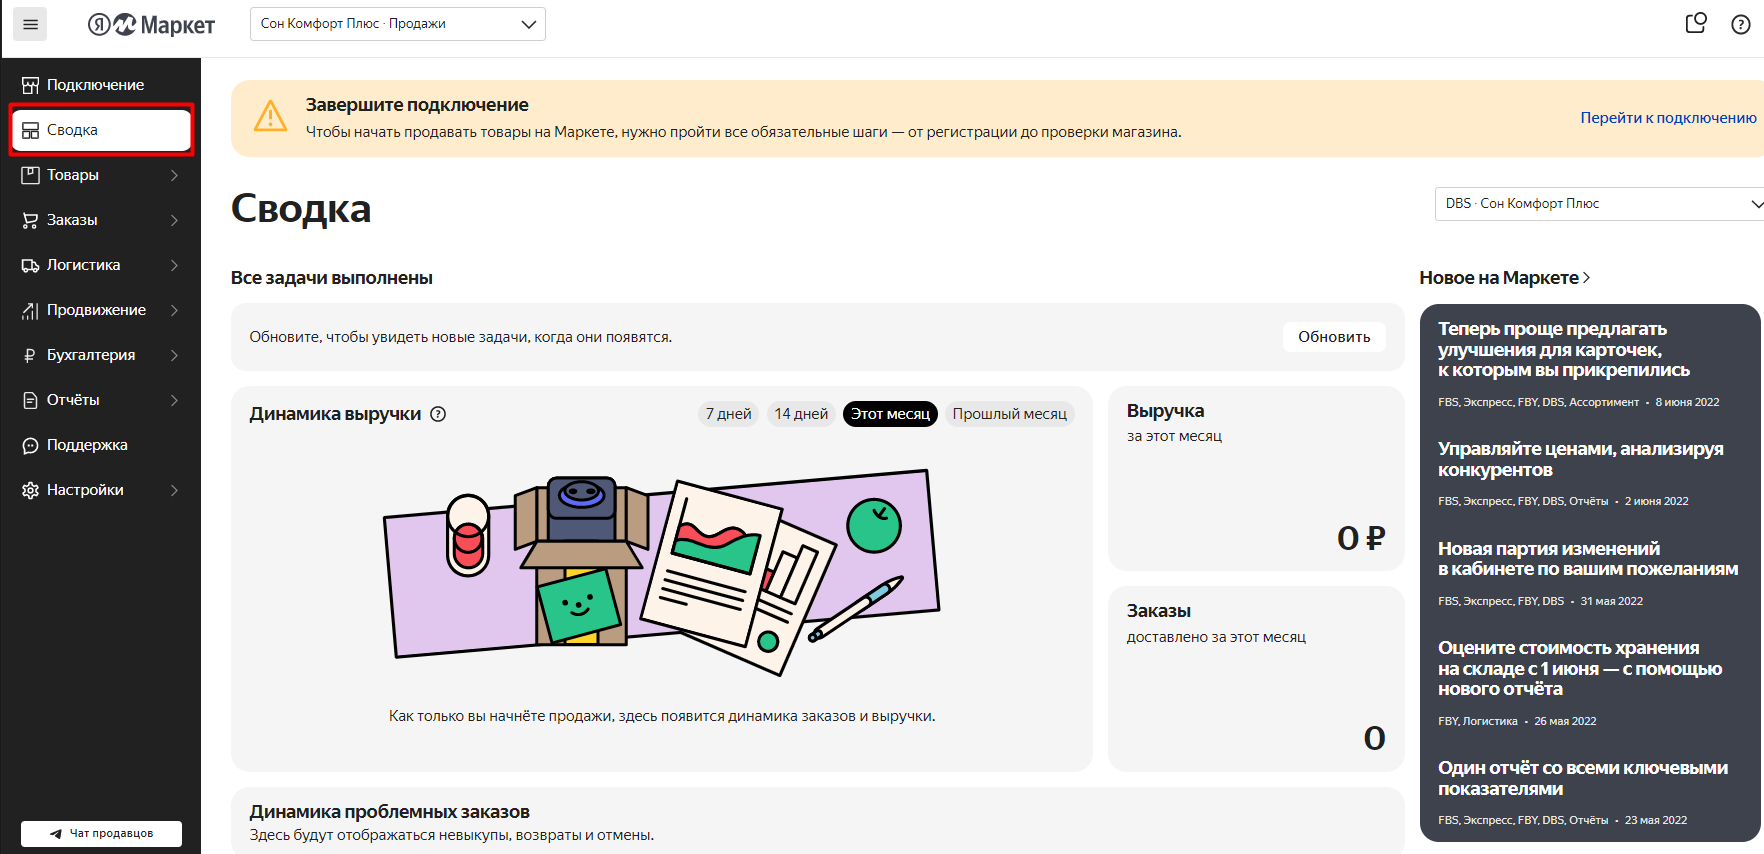Open the DBS · Сон Комфорт Плюс selector
Image resolution: width=1764 pixels, height=854 pixels.
coord(1599,204)
